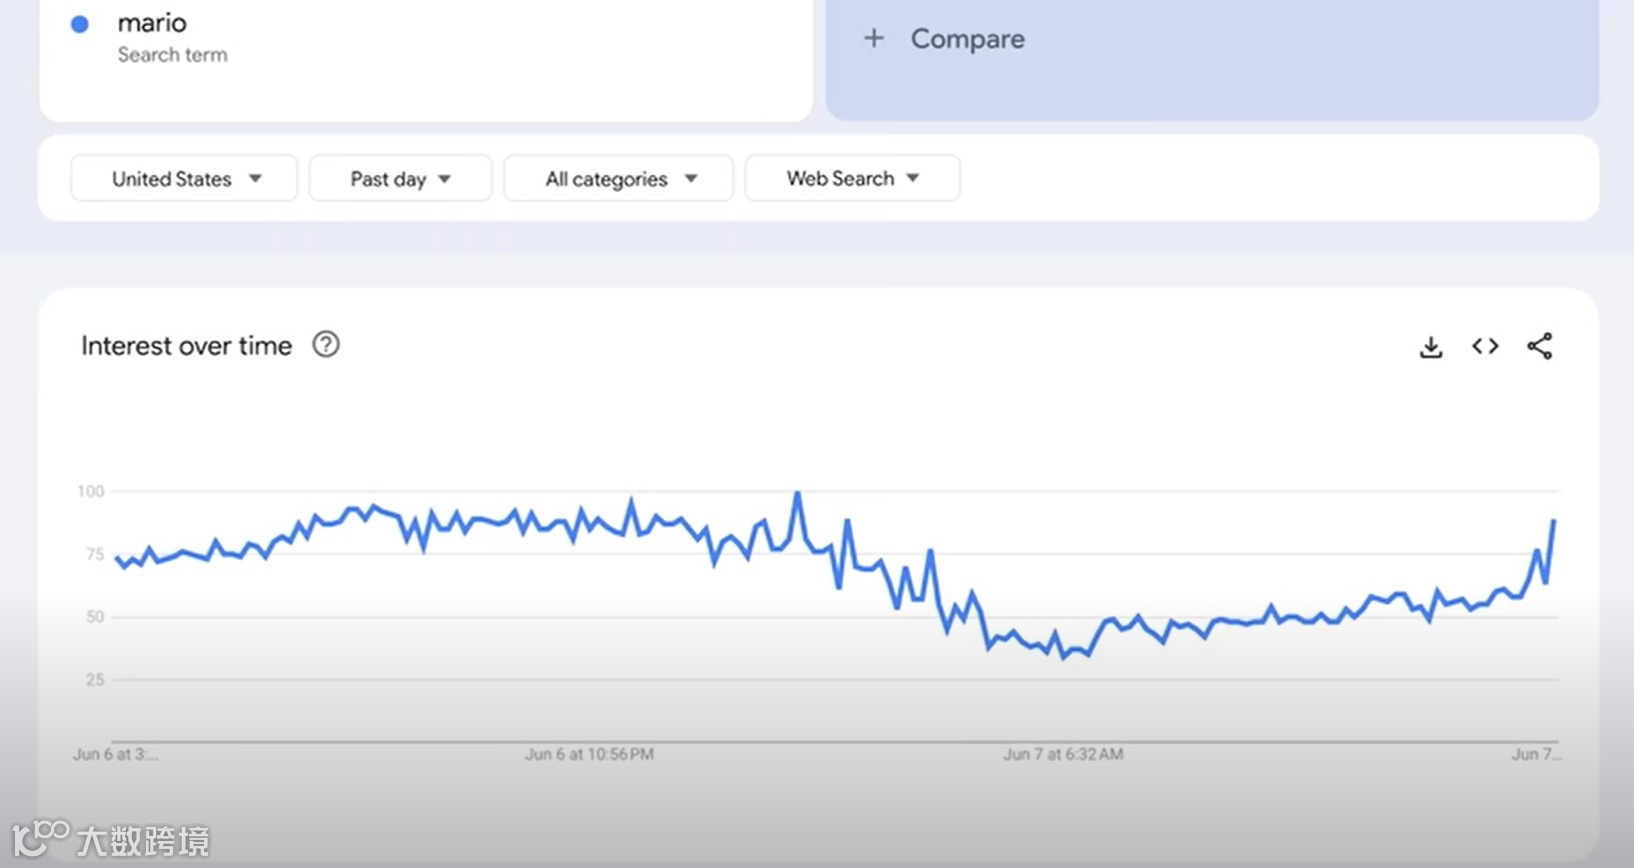
Task: Click the Jun 6 at 10:56 PM axis label
Action: click(x=589, y=754)
